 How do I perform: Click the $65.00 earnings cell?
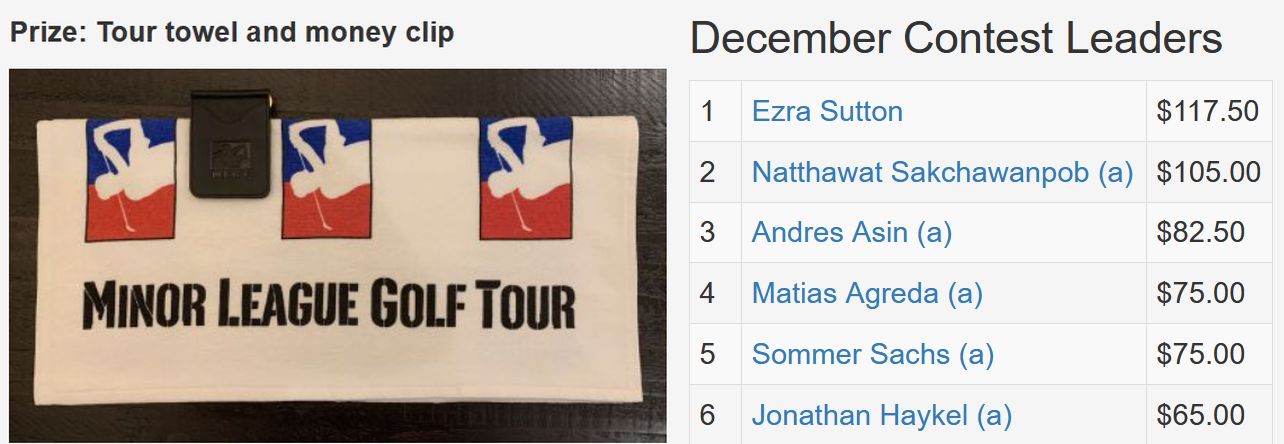click(x=1209, y=415)
